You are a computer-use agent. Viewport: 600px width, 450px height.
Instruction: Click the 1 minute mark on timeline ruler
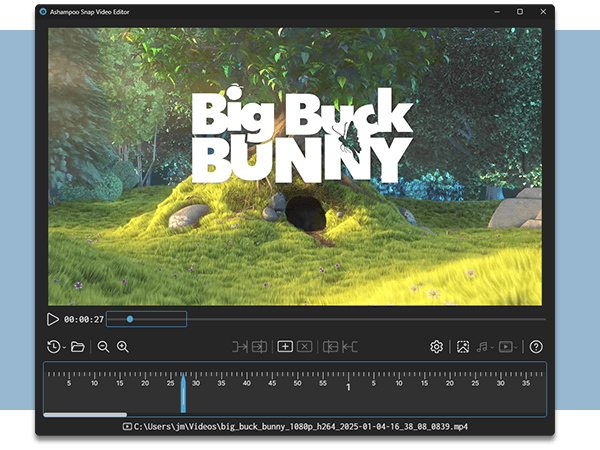click(348, 387)
